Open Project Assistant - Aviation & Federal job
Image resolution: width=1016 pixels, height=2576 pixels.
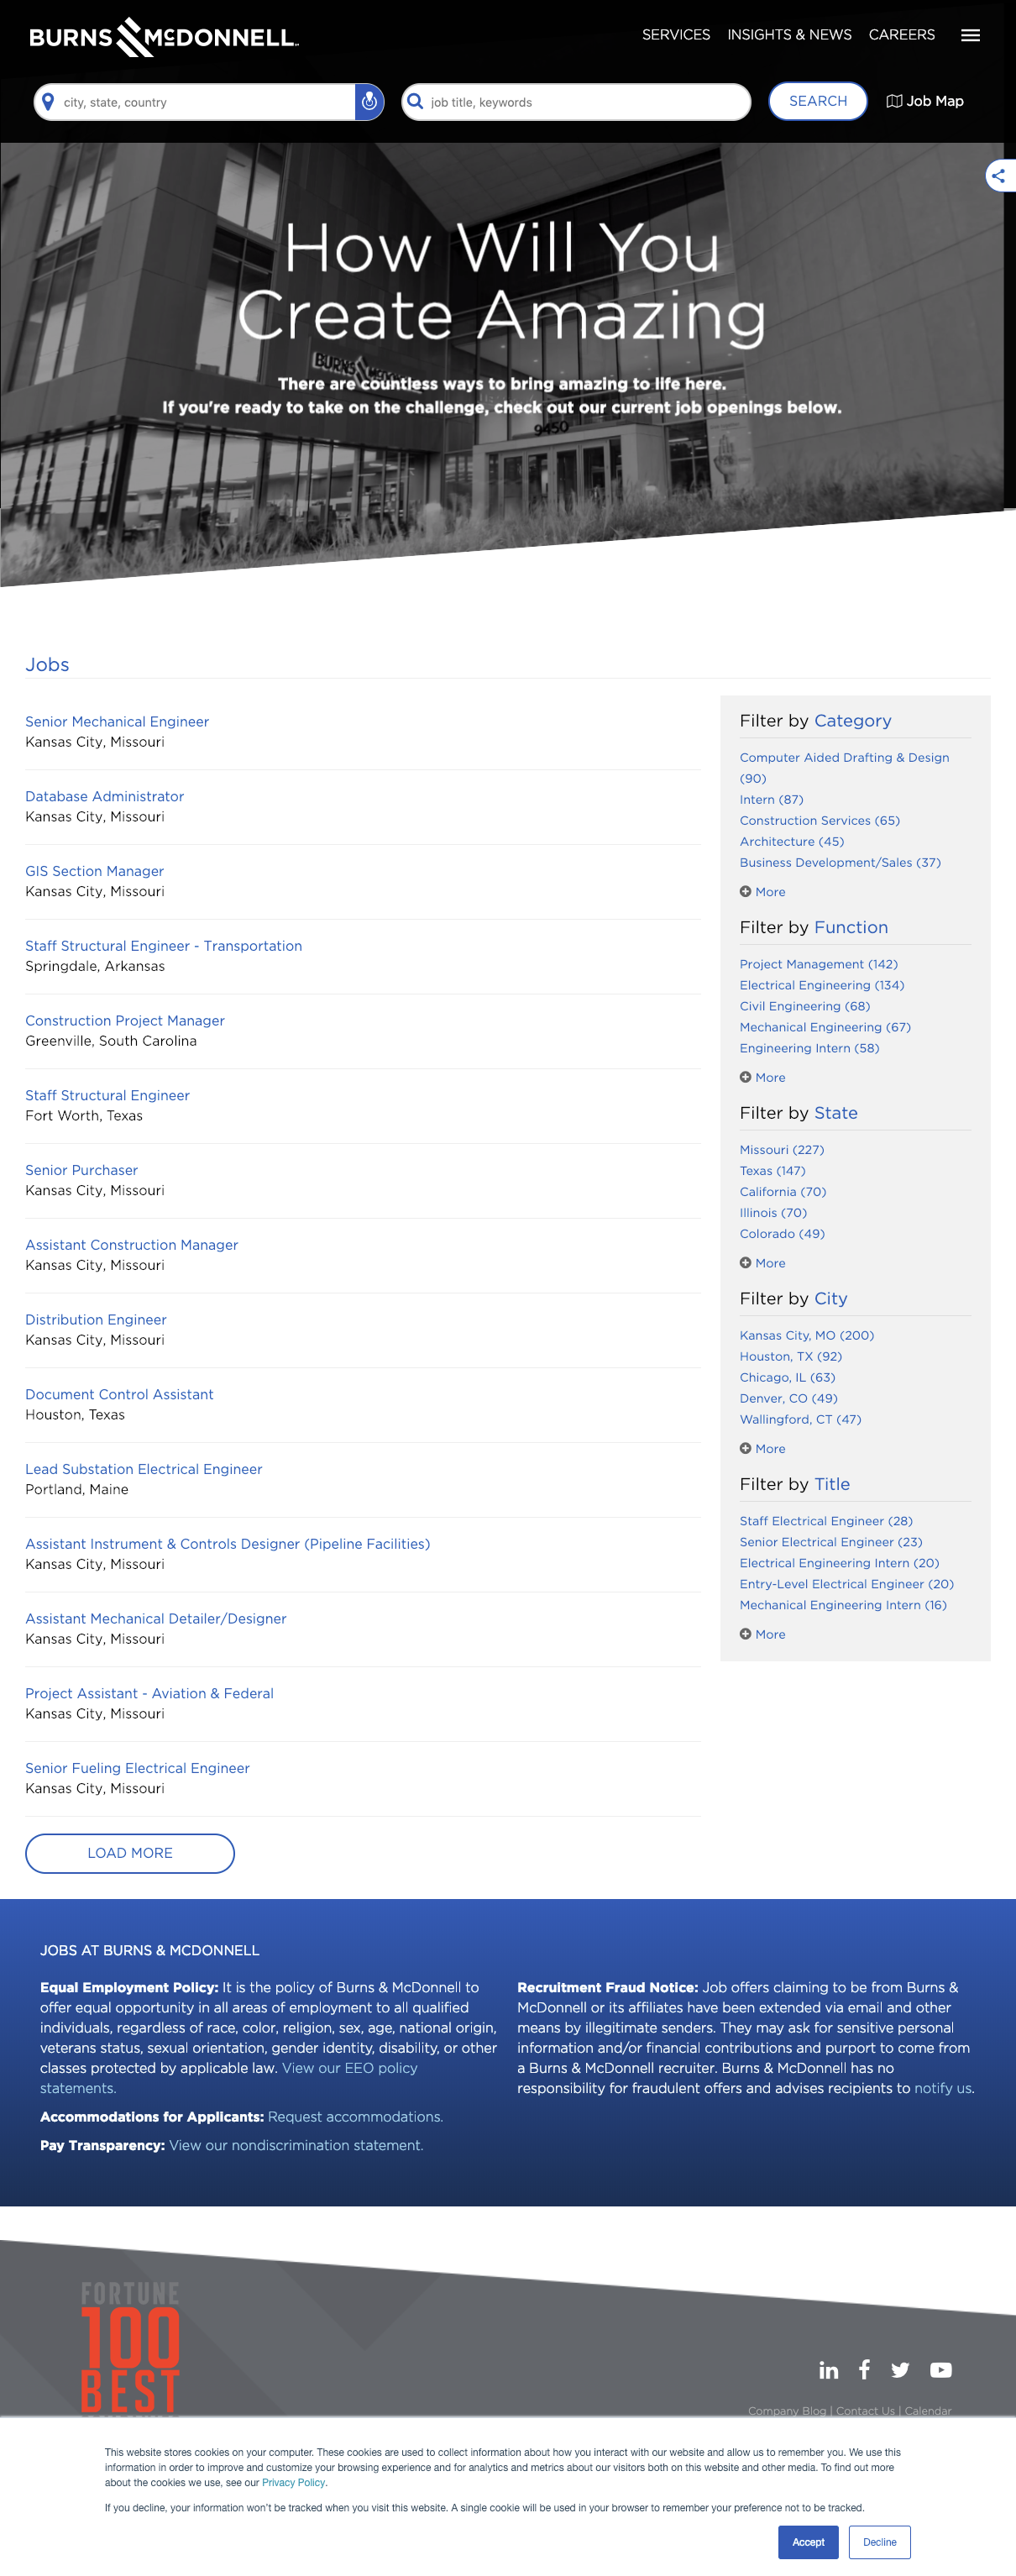click(150, 1694)
